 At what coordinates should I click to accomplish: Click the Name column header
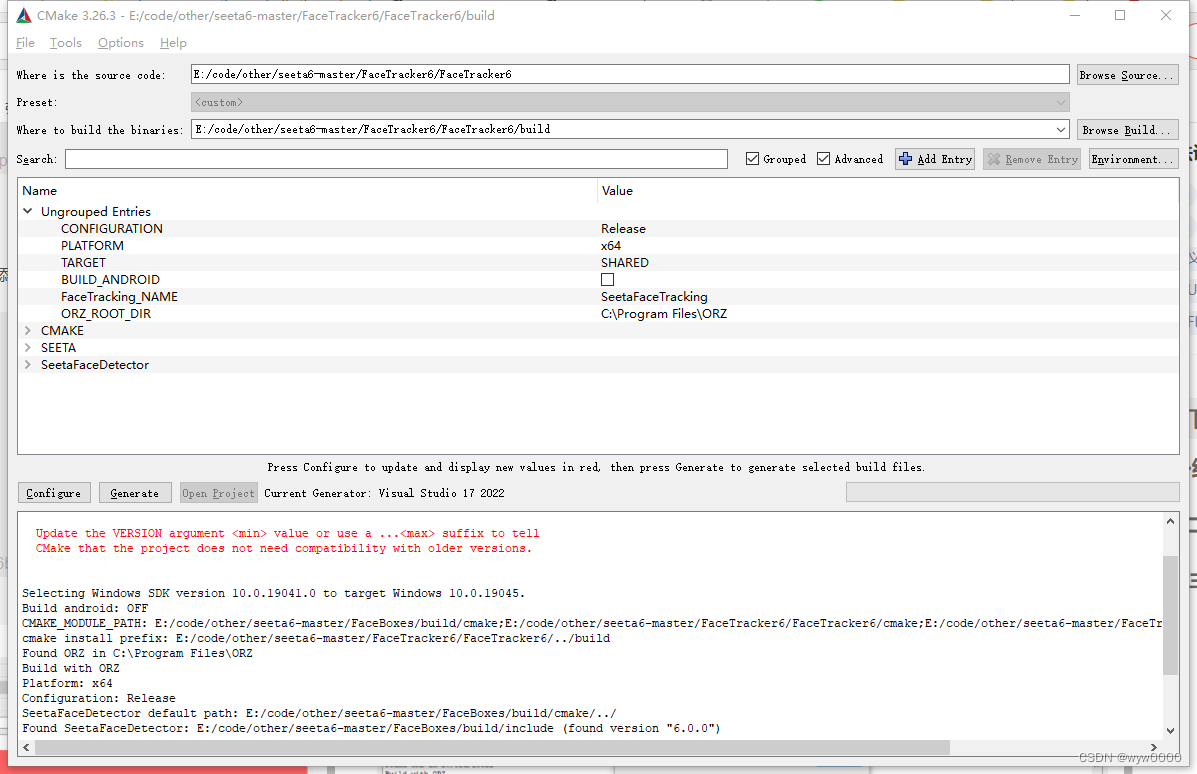click(40, 191)
